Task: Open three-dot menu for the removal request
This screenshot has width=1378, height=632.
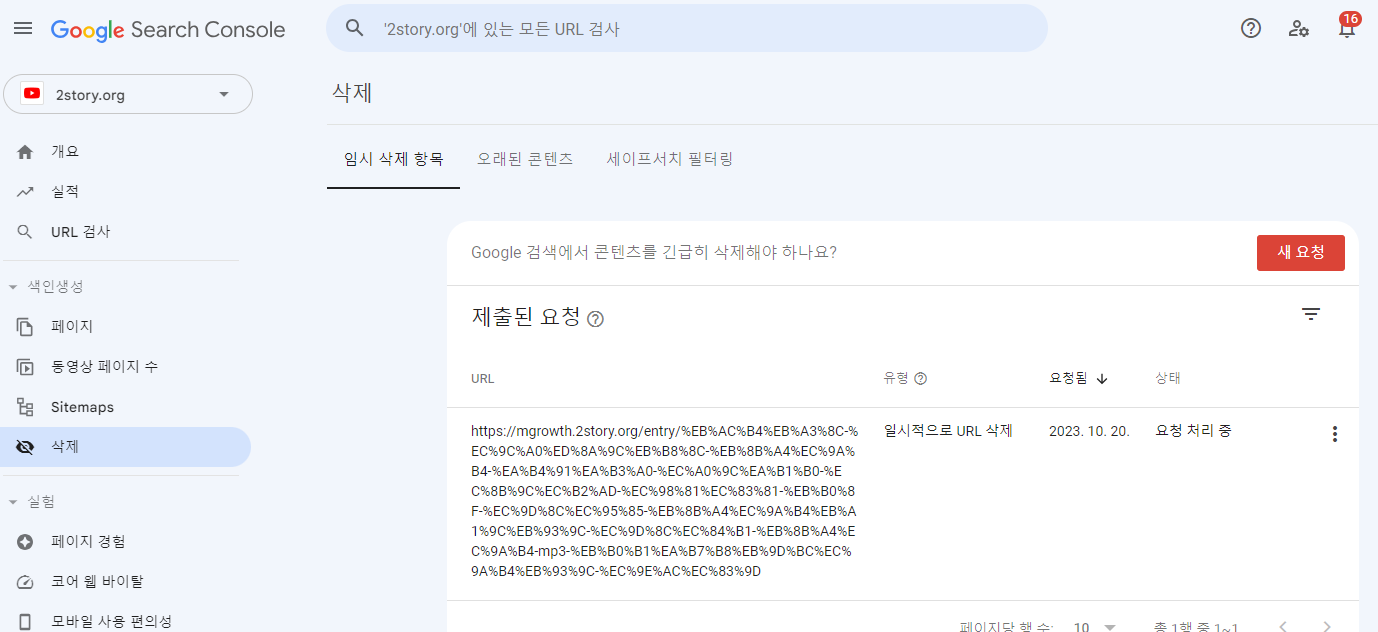Action: tap(1334, 434)
